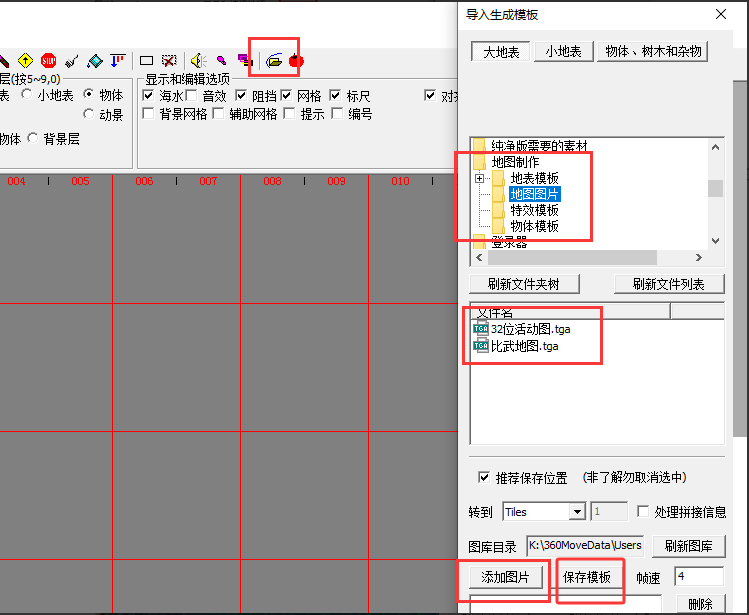This screenshot has width=749, height=615.
Task: Expand the 地表模板 tree node
Action: coord(480,178)
